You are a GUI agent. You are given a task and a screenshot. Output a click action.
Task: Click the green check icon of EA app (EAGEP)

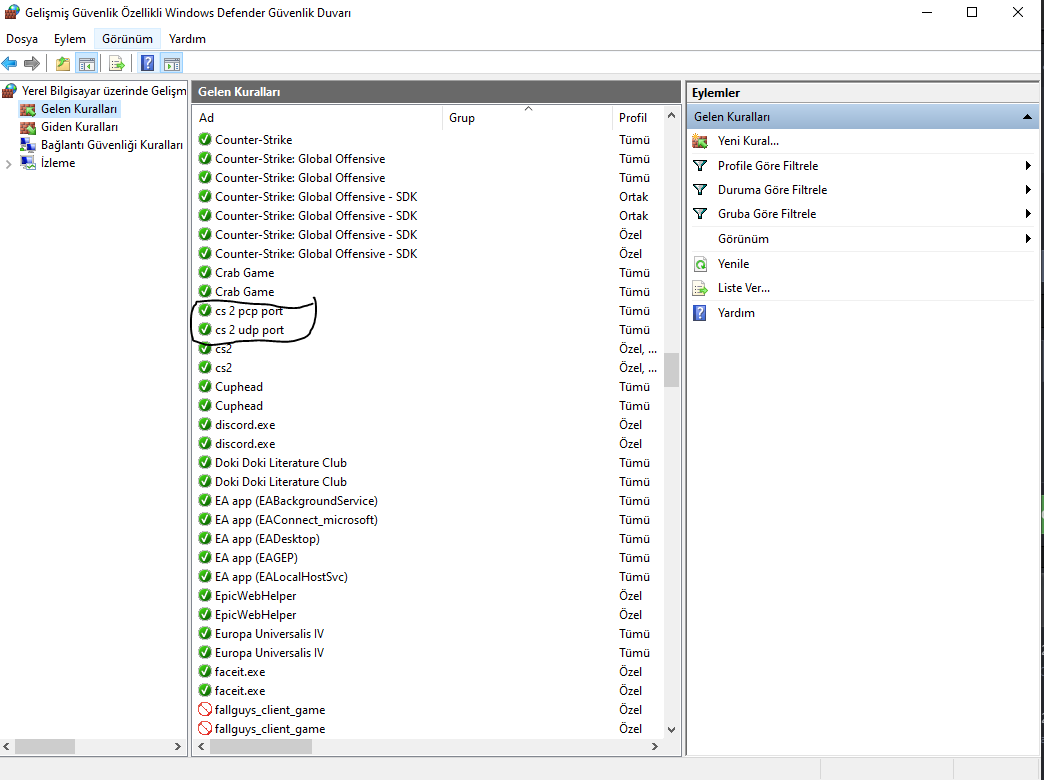click(x=205, y=558)
